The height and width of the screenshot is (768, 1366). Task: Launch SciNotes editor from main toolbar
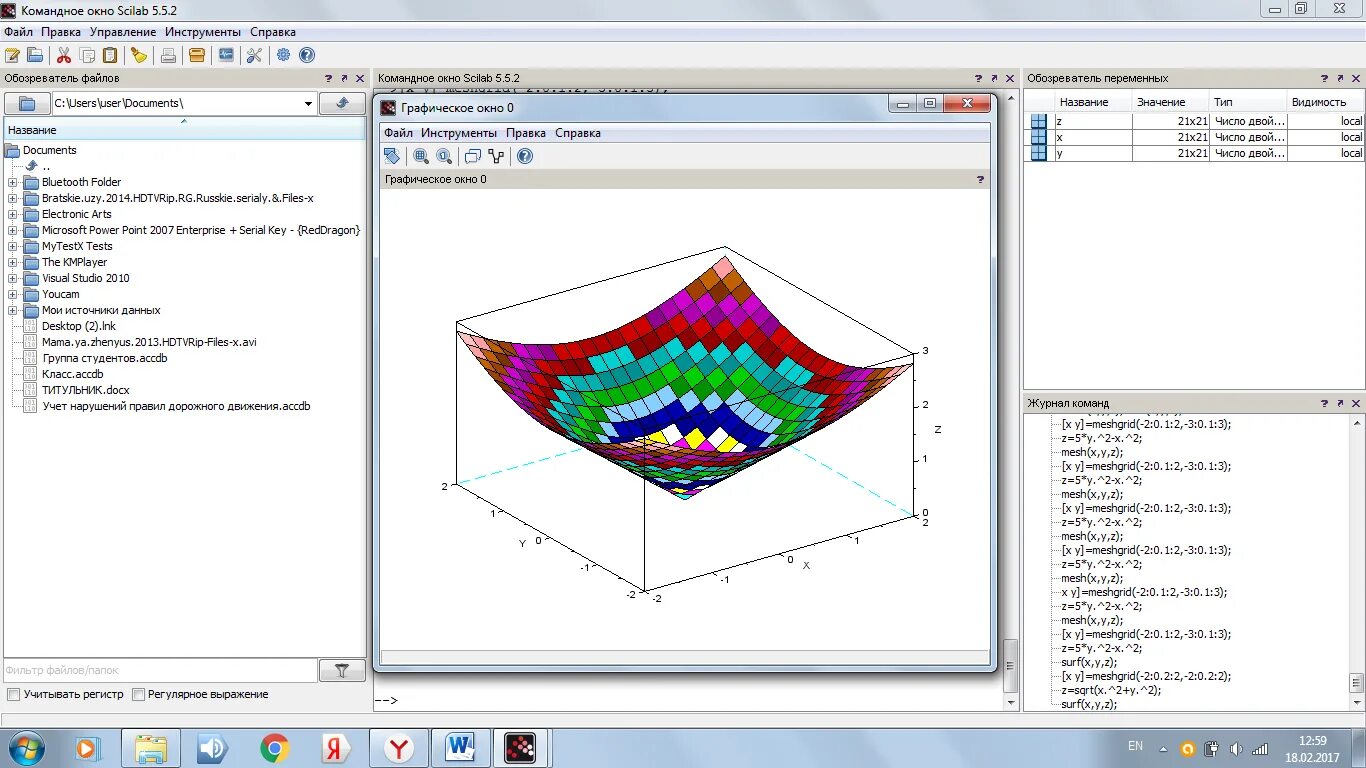(13, 55)
